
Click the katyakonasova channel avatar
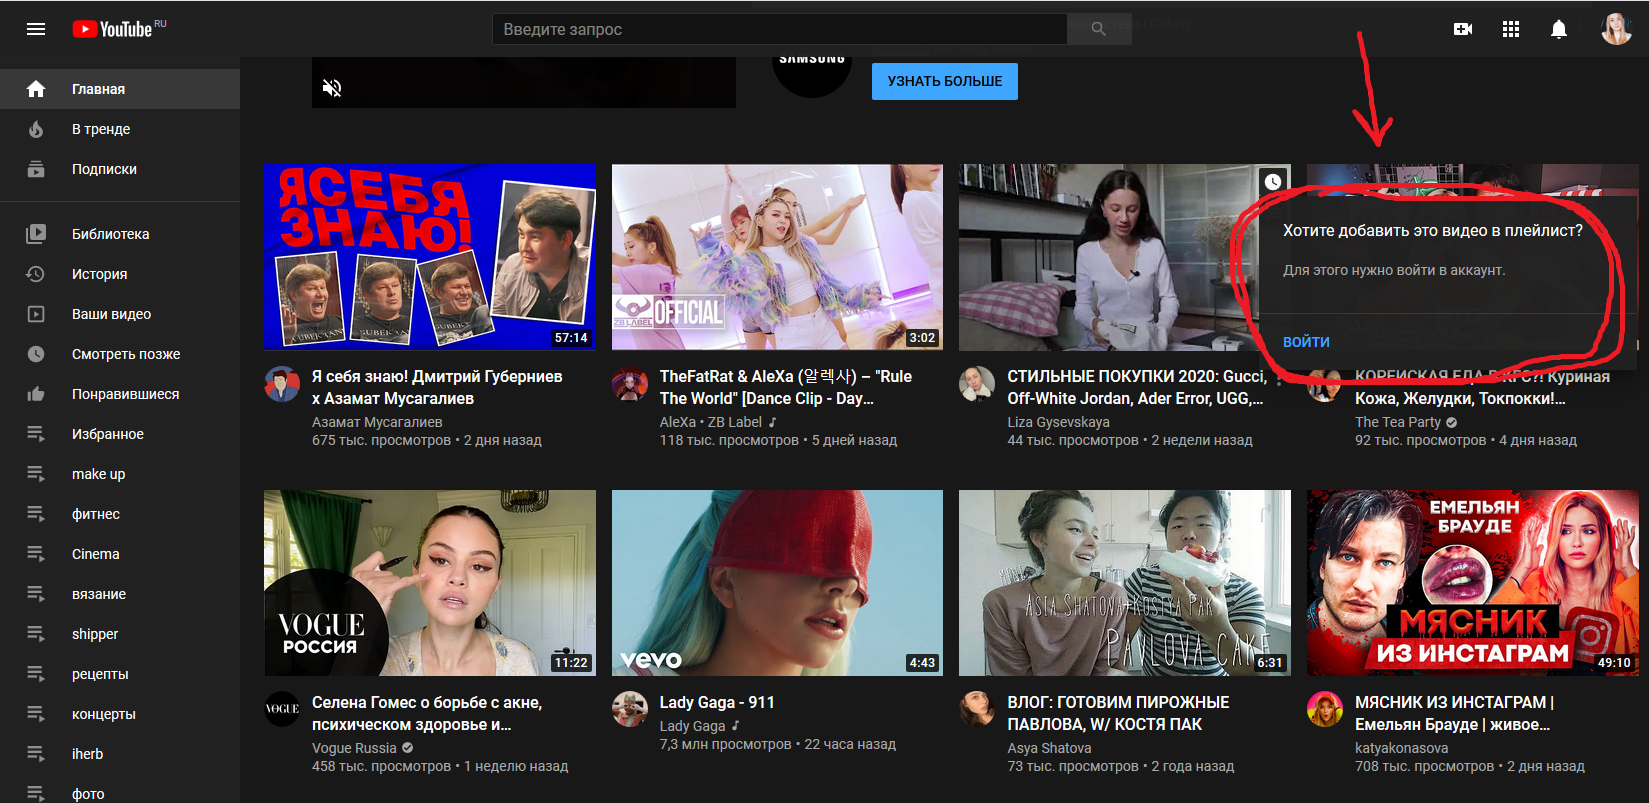click(x=1325, y=709)
